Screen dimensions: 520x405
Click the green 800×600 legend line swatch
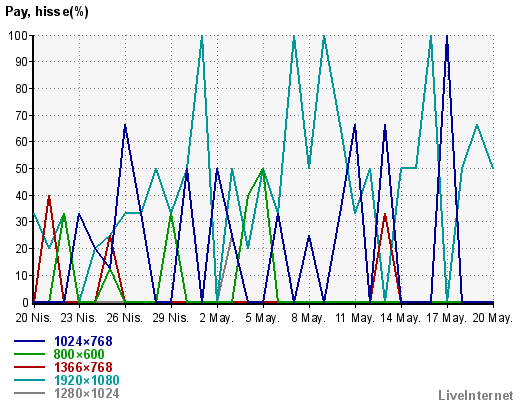29,354
